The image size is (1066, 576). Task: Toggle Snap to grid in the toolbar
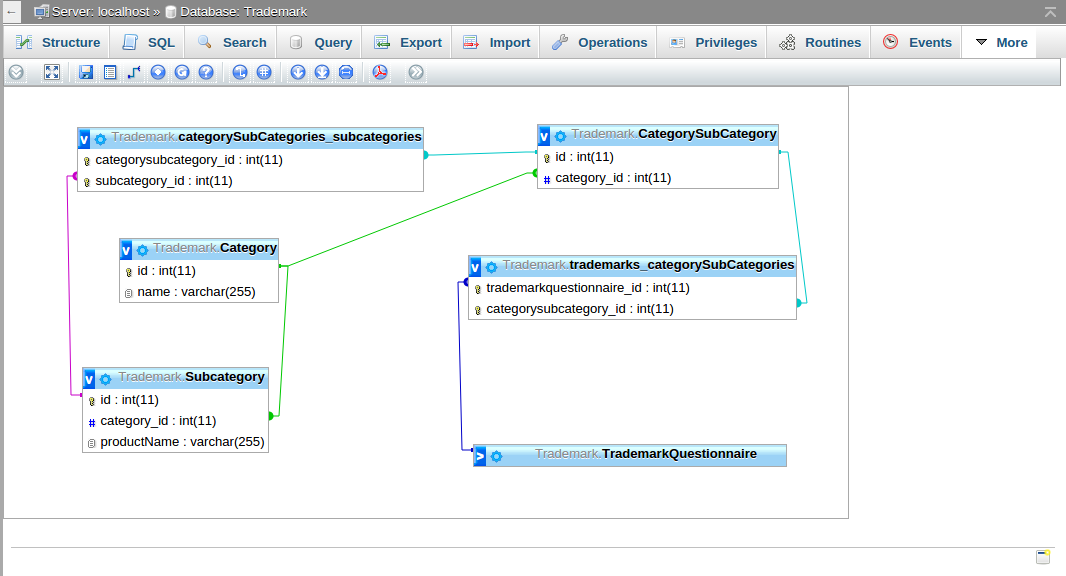[x=264, y=72]
